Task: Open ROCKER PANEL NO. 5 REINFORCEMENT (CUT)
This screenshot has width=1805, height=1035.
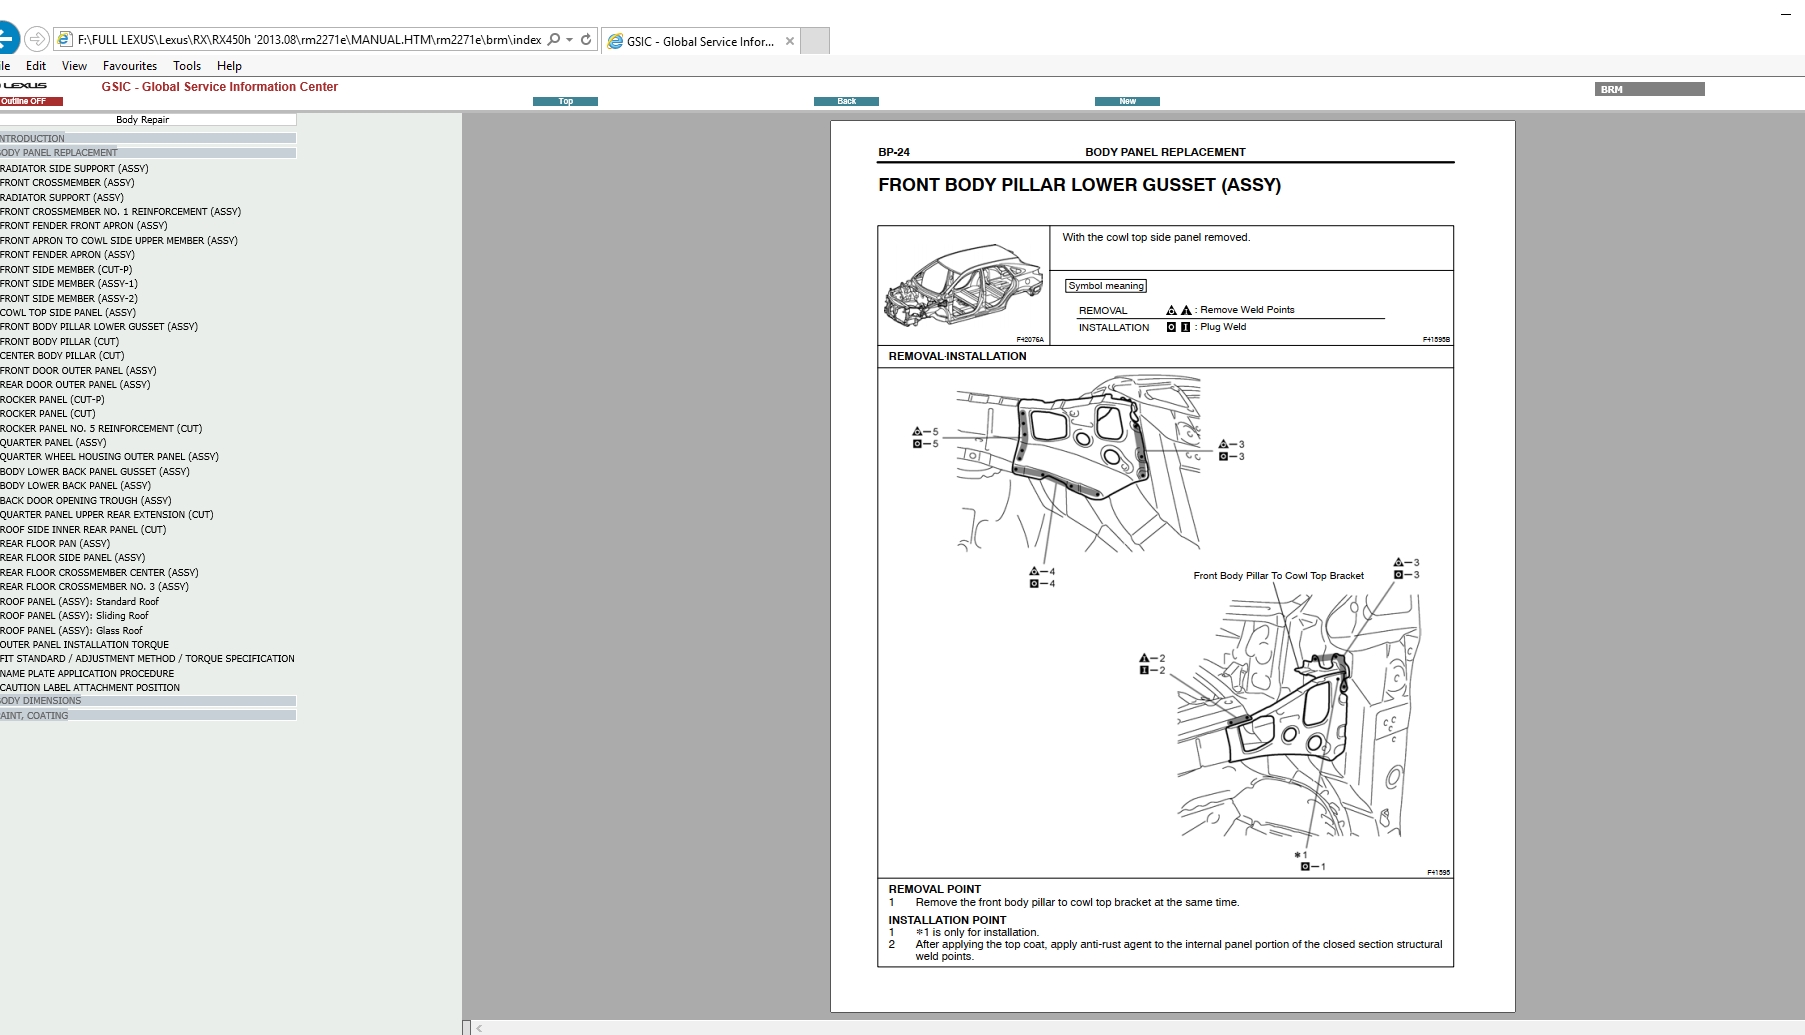Action: coord(101,429)
